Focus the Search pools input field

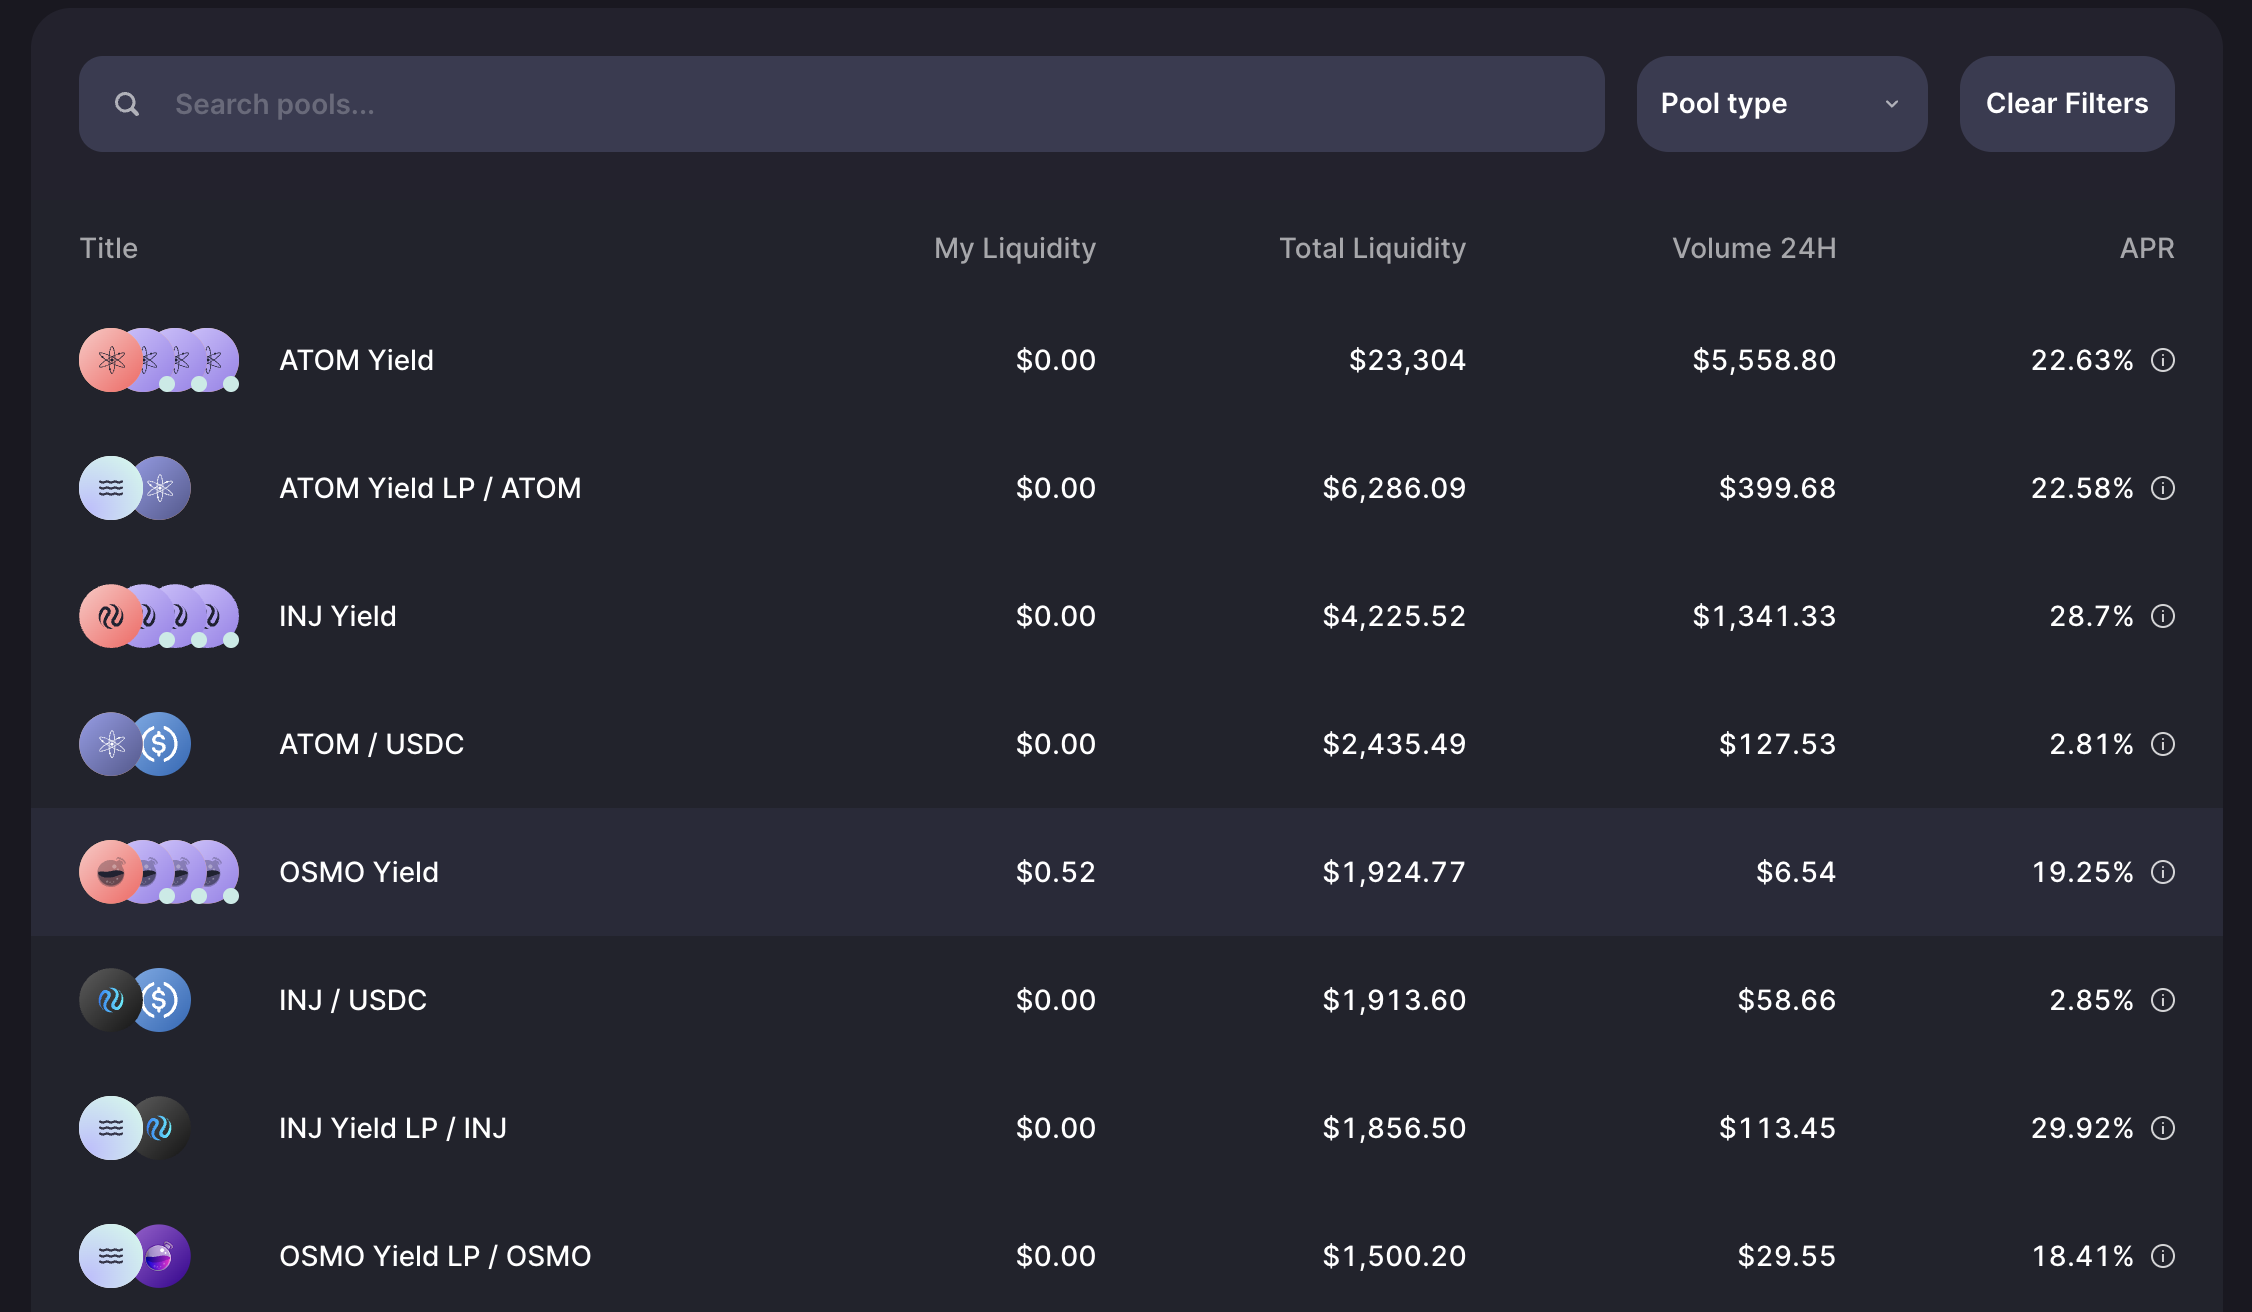(842, 104)
